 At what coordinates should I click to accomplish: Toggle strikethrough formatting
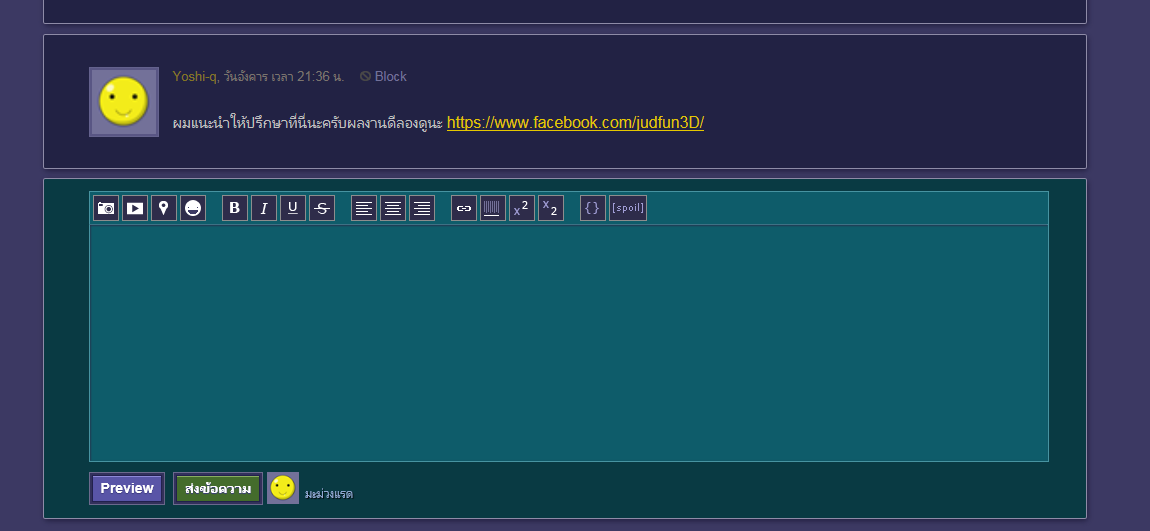(322, 208)
